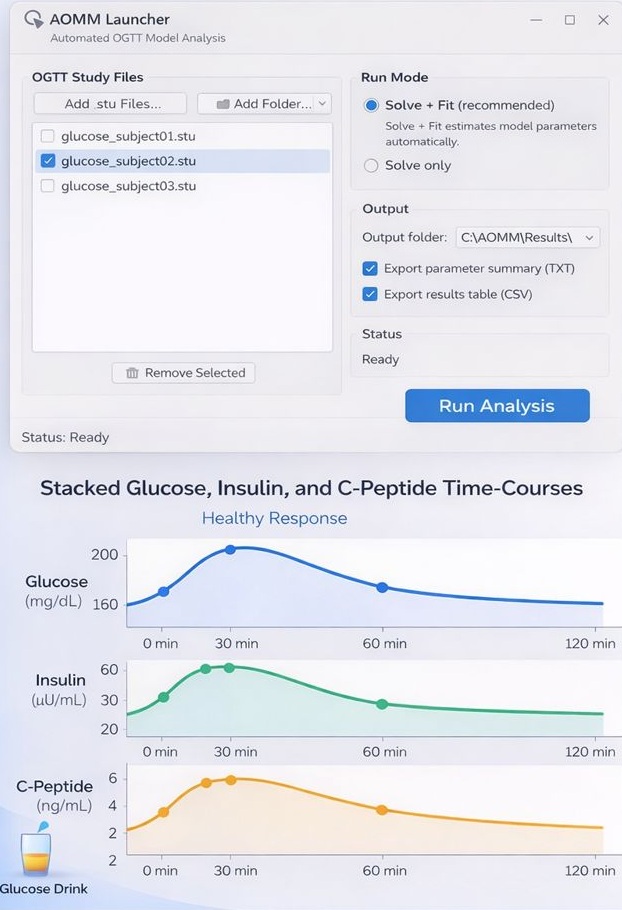Screen dimensions: 622x910
Task: Uncheck the glucose_subject02.stu checkbox
Action: (47, 160)
